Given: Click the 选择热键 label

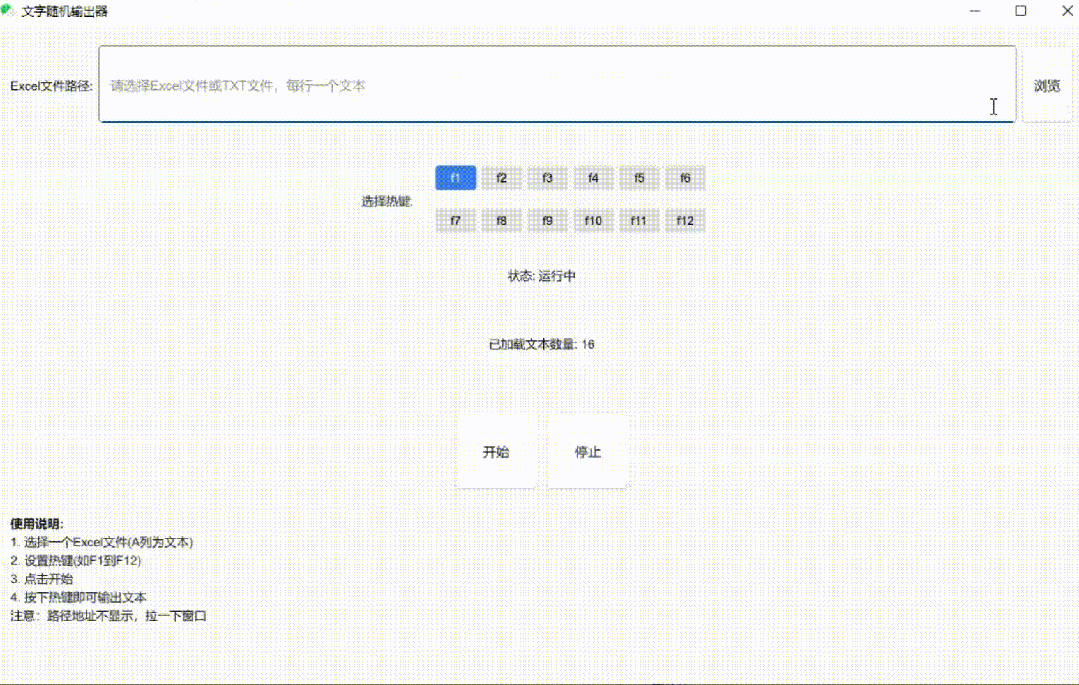Looking at the screenshot, I should (x=386, y=201).
